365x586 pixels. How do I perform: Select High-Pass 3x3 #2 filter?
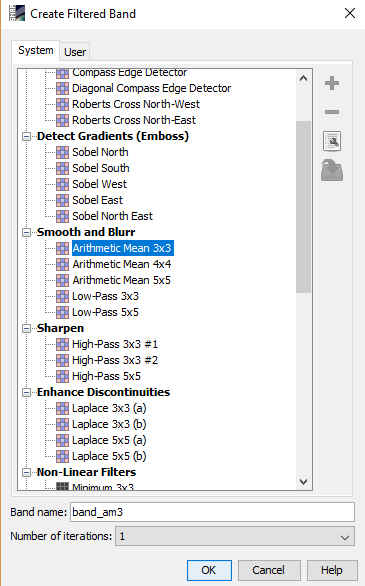coord(115,360)
